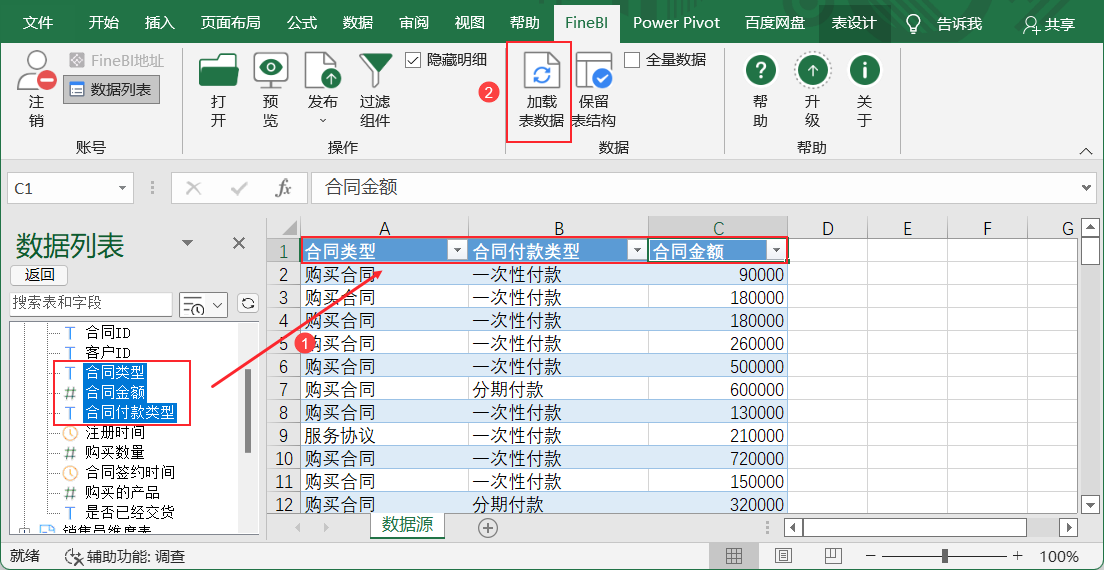Select the 客户ID field

(108, 352)
